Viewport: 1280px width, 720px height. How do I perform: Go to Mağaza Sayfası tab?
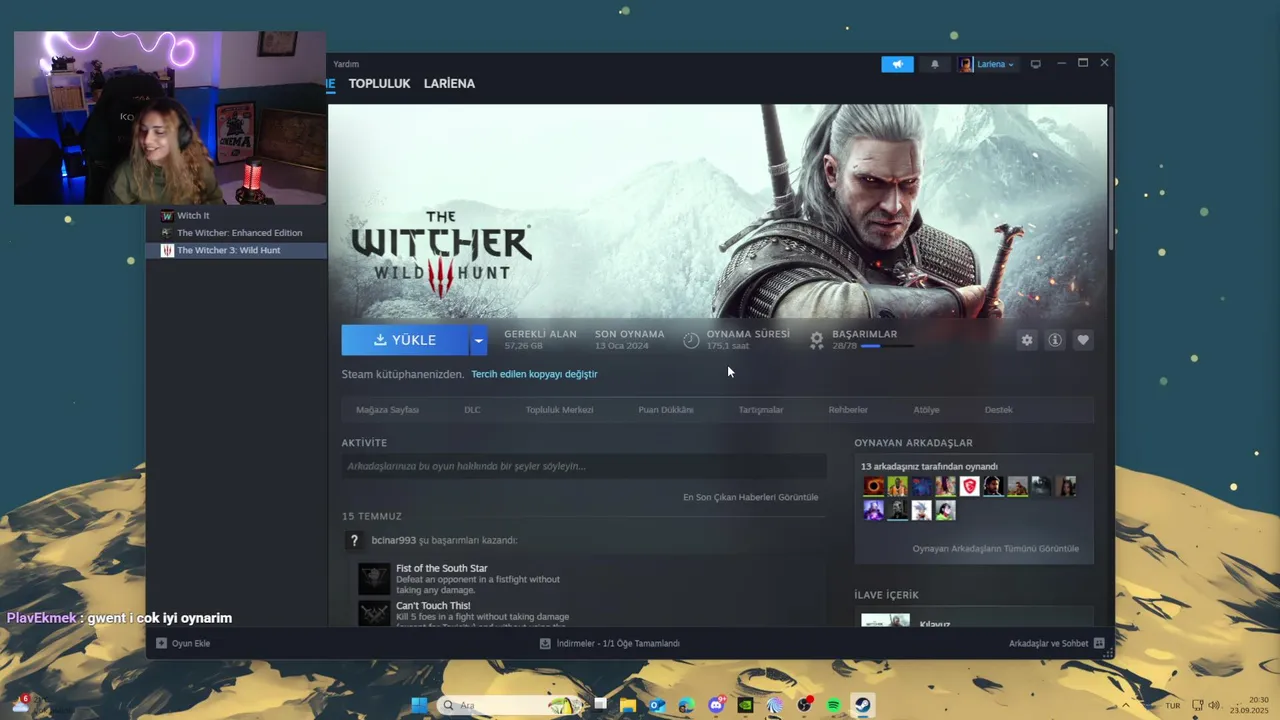click(x=387, y=410)
